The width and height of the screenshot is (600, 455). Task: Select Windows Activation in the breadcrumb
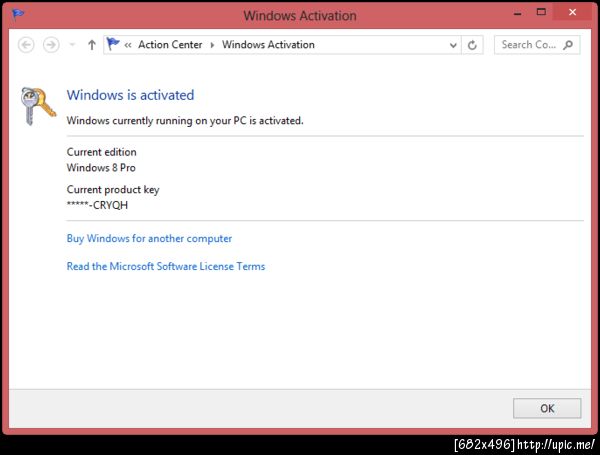coord(268,45)
